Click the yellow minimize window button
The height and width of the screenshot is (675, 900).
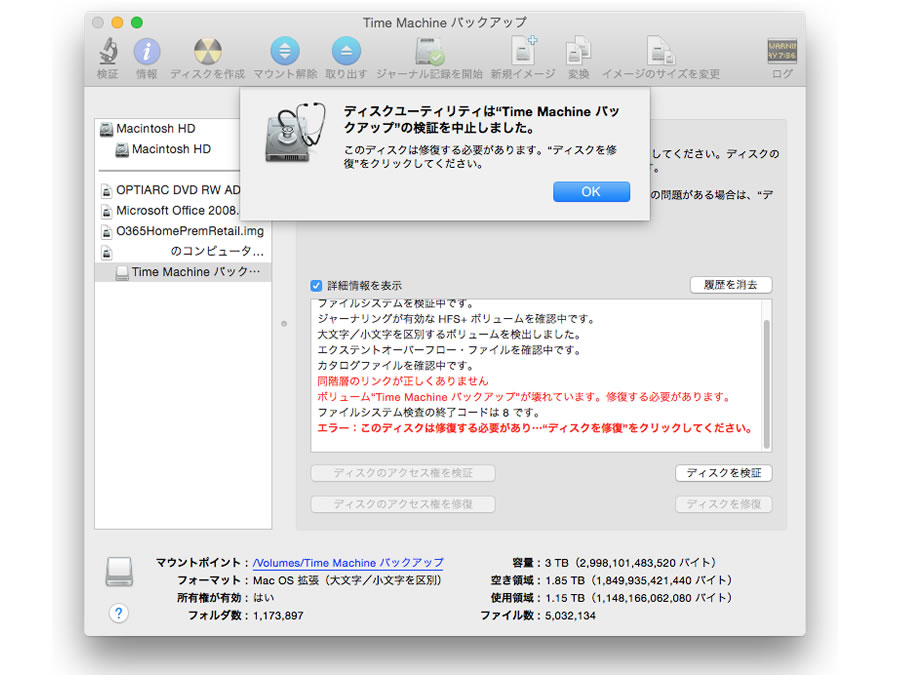tap(117, 22)
